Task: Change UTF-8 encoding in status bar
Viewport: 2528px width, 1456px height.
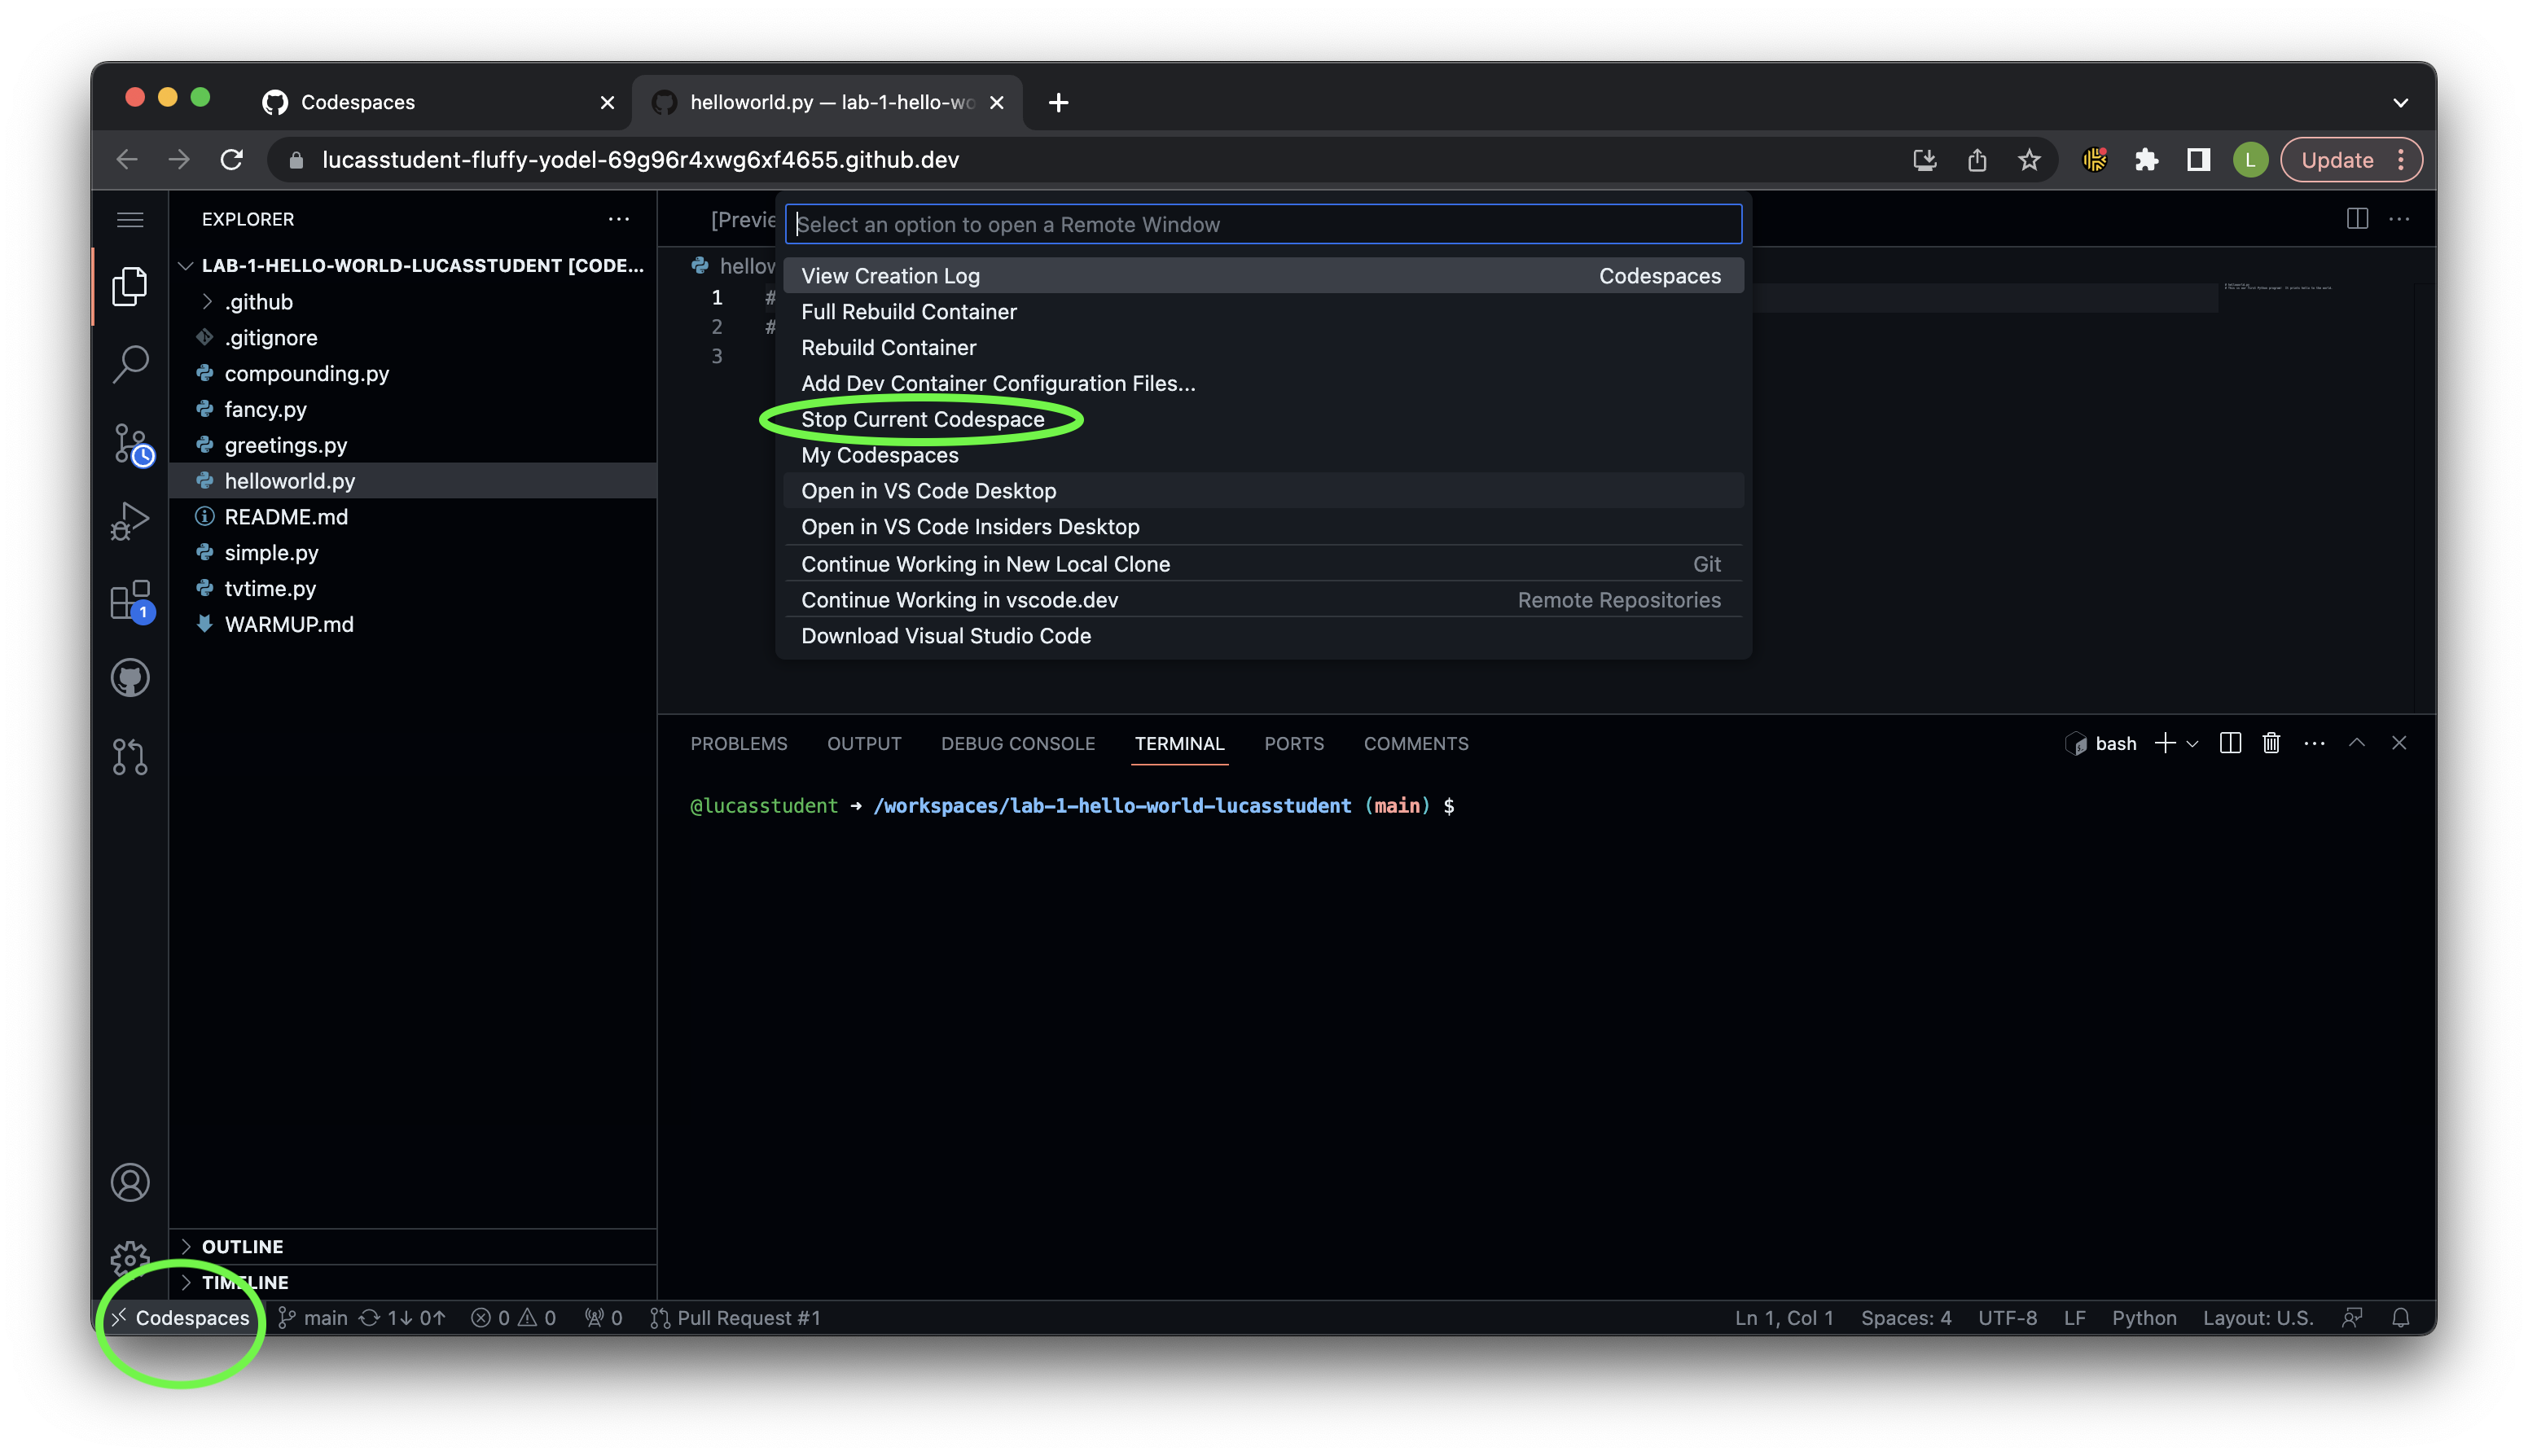Action: 2007,1318
